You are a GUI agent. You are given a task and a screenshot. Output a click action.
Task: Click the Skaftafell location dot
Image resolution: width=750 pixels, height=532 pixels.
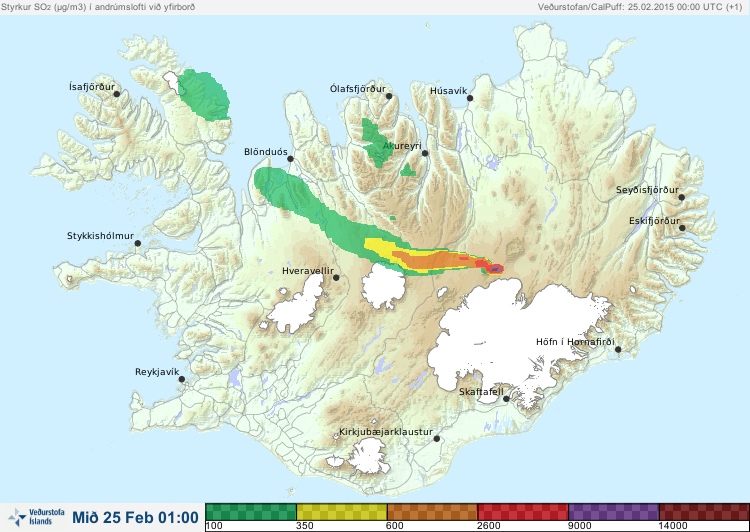pos(507,399)
